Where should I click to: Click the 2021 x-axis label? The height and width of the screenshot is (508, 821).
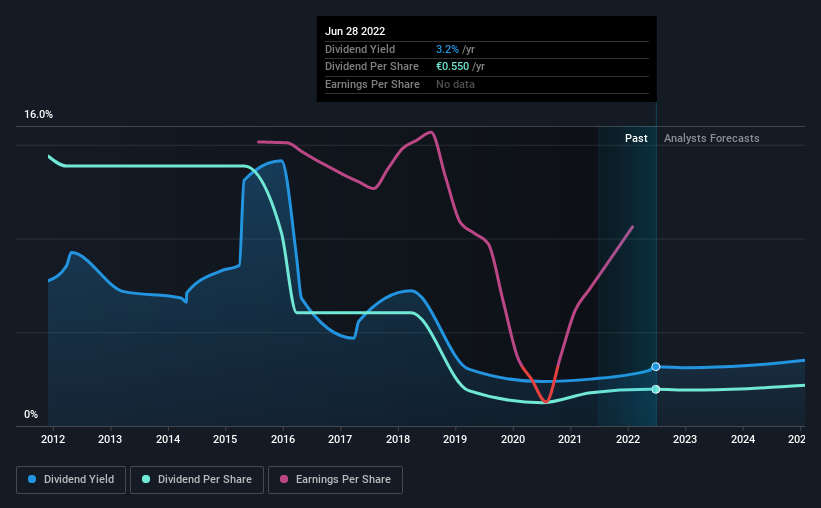click(570, 439)
